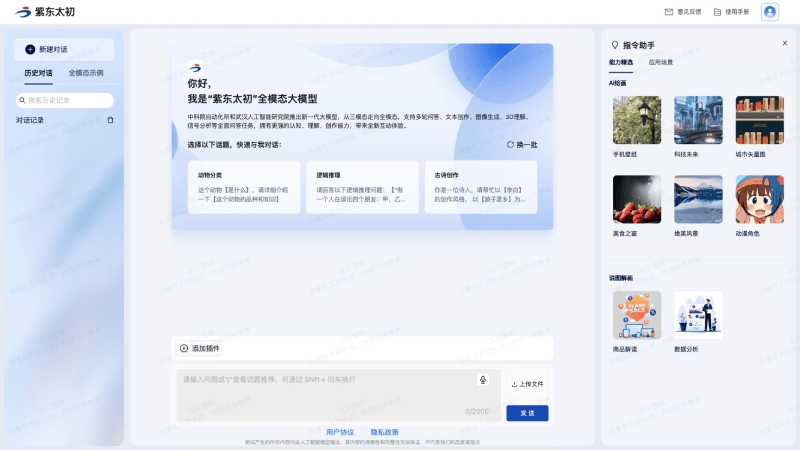The width and height of the screenshot is (800, 450).
Task: Open the 用户协议 link
Action: tap(340, 432)
